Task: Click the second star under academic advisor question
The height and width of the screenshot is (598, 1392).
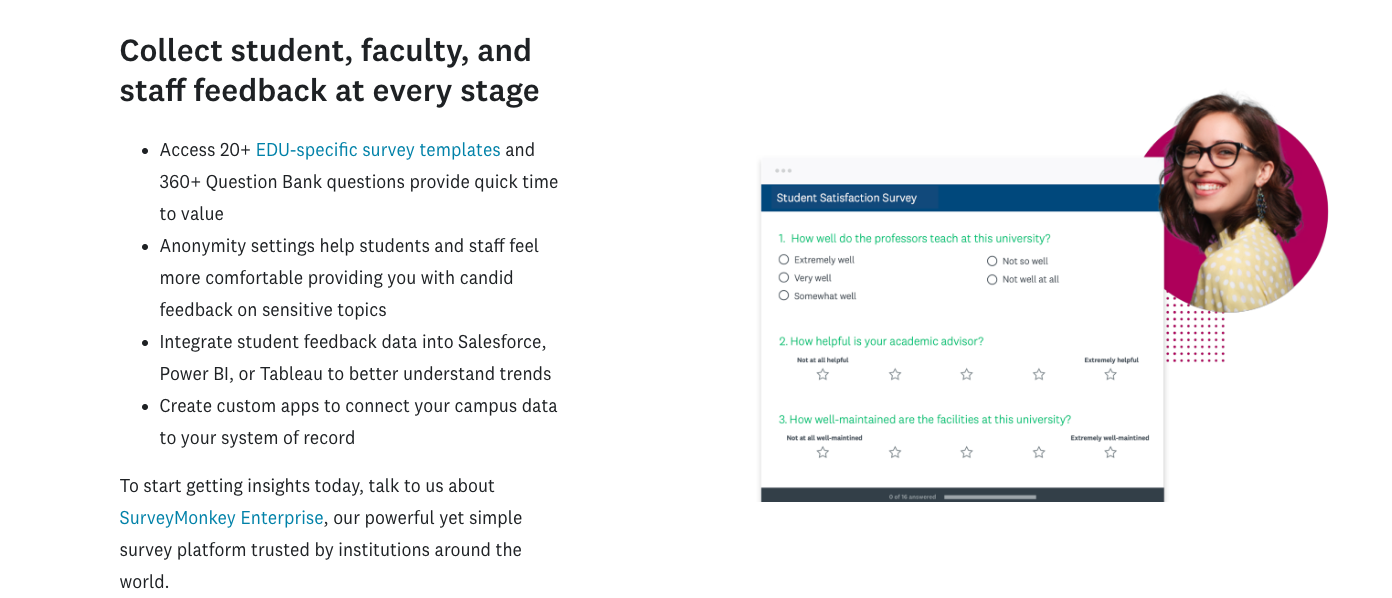Action: click(895, 375)
